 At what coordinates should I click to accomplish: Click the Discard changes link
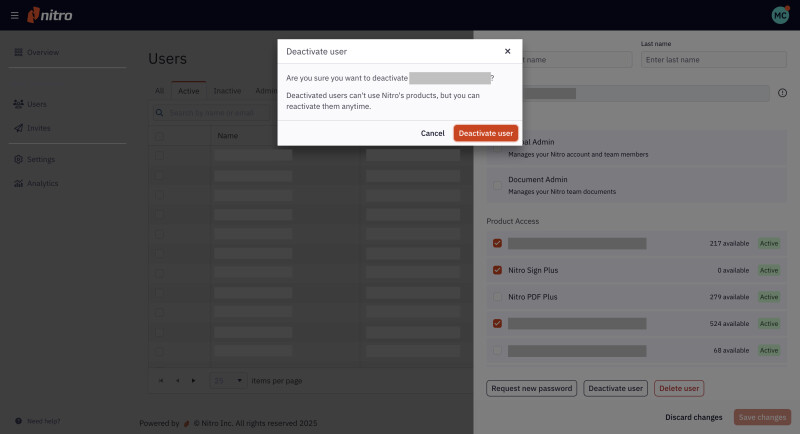pos(693,417)
